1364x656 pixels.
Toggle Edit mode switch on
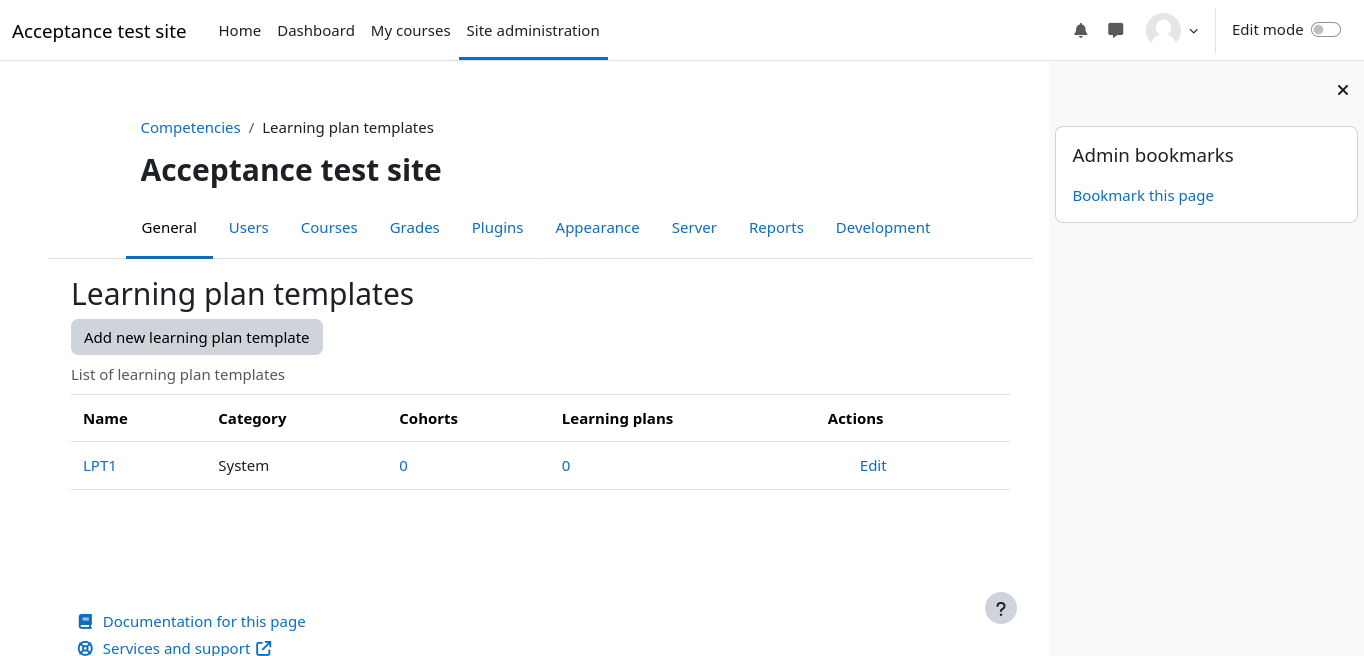pyautogui.click(x=1325, y=30)
